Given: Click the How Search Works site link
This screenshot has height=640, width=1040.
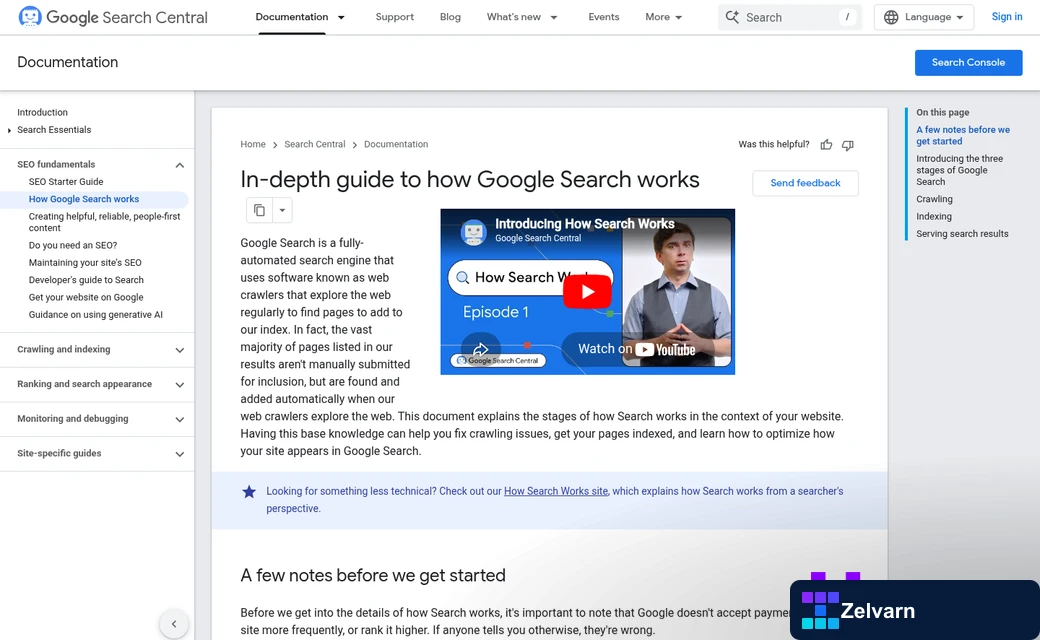Looking at the screenshot, I should pyautogui.click(x=556, y=491).
